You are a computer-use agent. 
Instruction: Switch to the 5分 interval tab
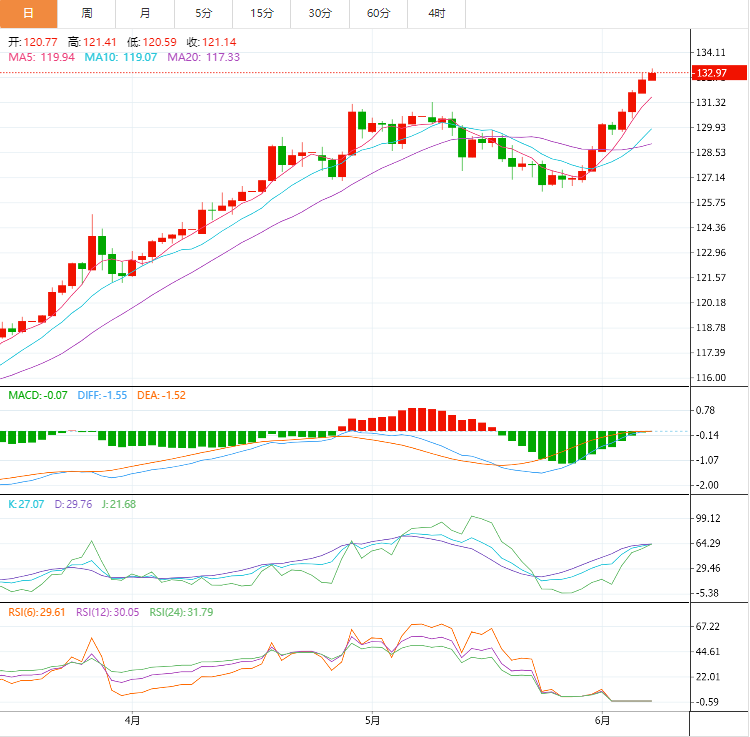tap(203, 13)
